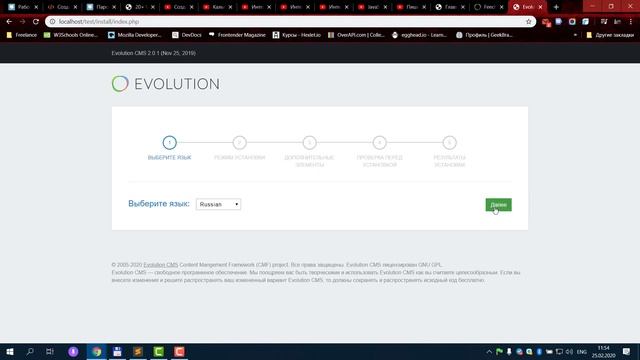
Task: Click the floppy disk taskbar app icon
Action: pos(117,351)
